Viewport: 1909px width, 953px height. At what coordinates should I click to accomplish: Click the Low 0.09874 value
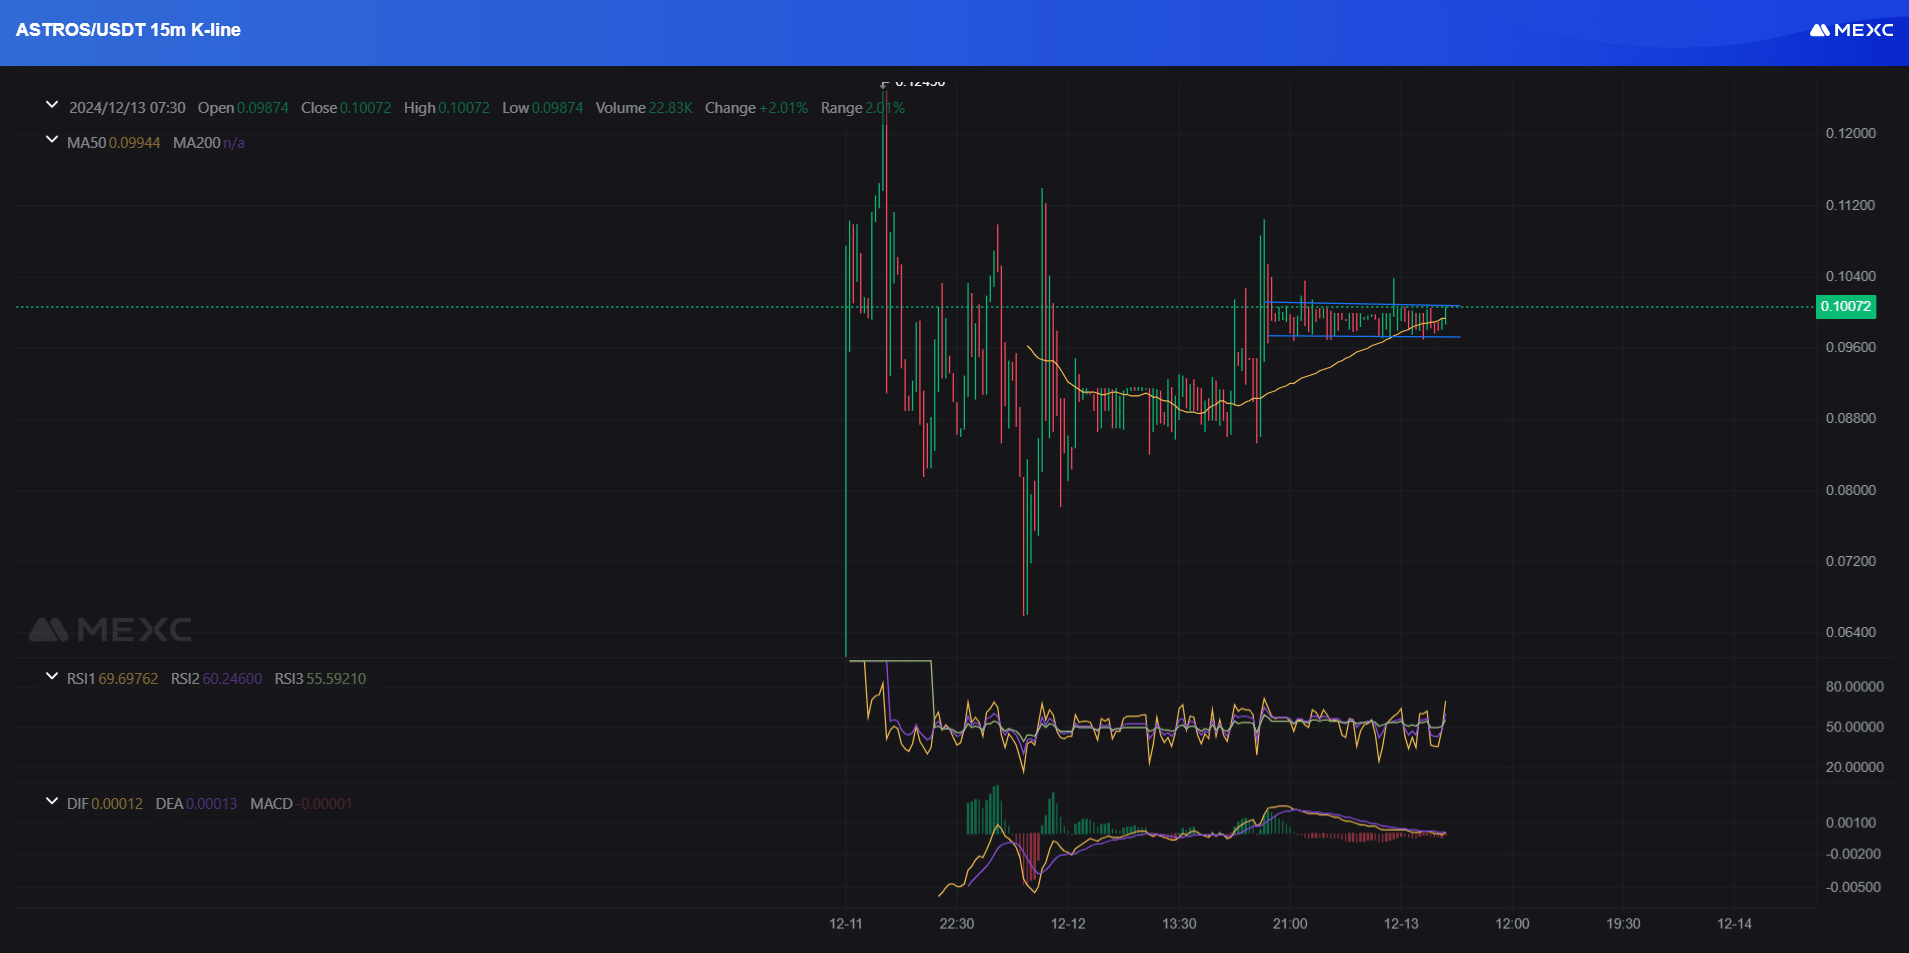tap(543, 108)
